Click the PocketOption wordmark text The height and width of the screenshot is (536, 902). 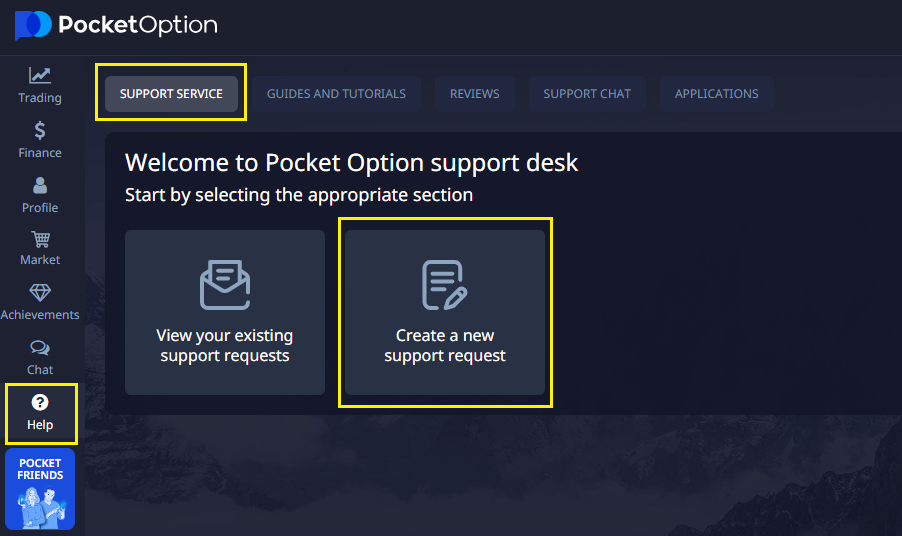137,25
